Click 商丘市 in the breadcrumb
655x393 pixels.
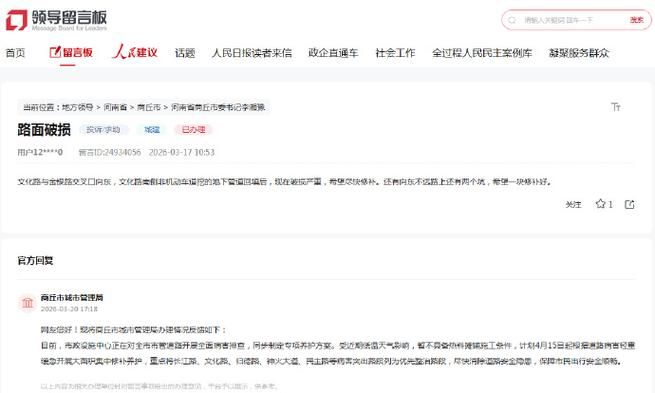point(149,107)
